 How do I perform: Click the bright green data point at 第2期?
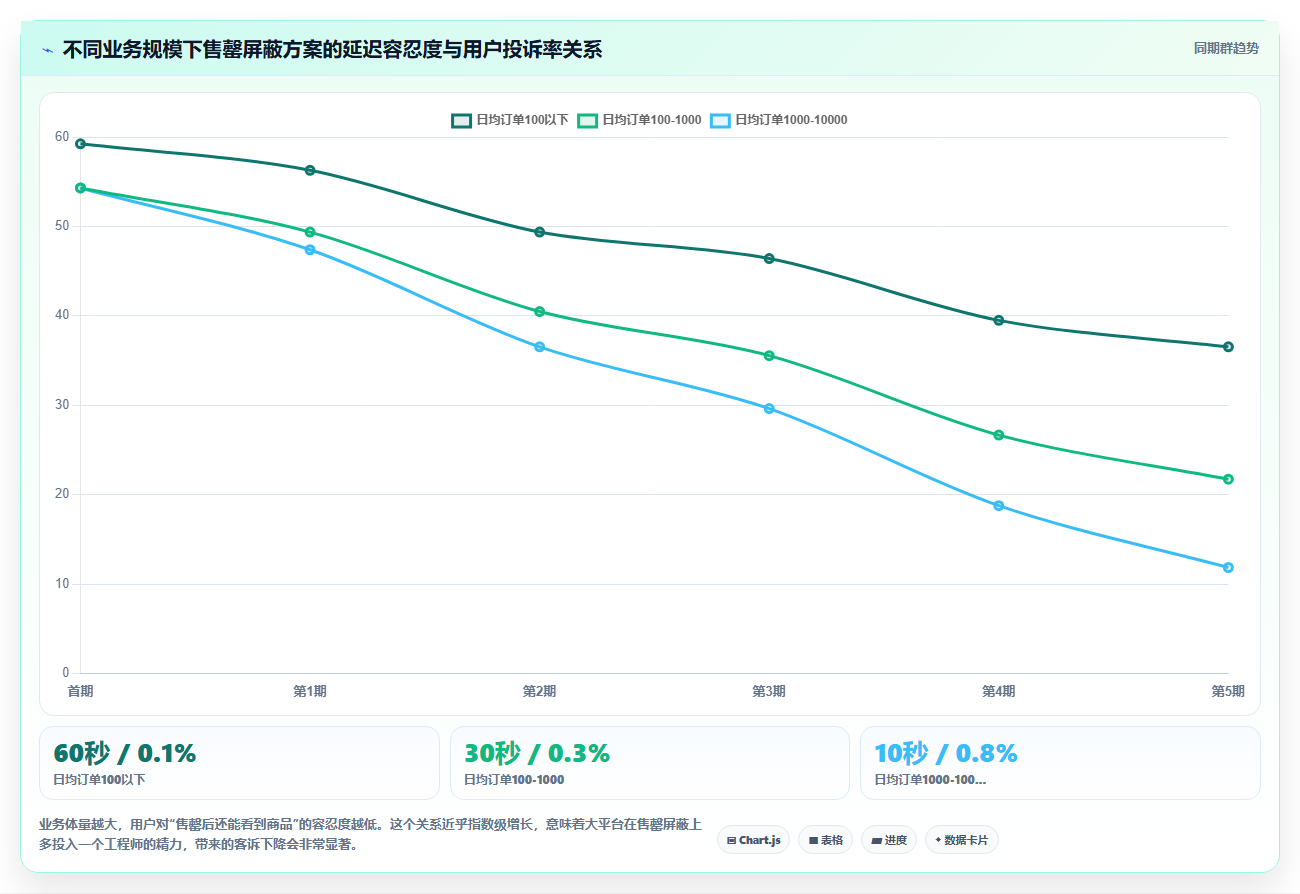pyautogui.click(x=540, y=312)
